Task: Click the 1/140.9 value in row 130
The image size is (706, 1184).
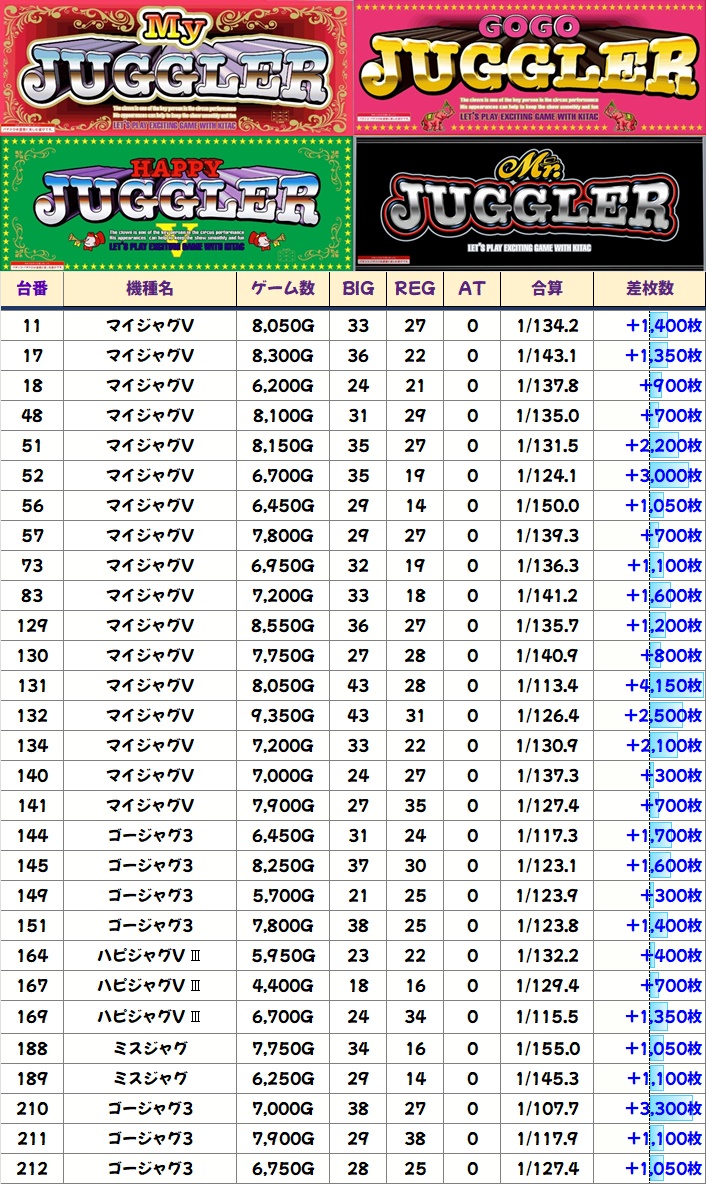Action: coord(547,655)
